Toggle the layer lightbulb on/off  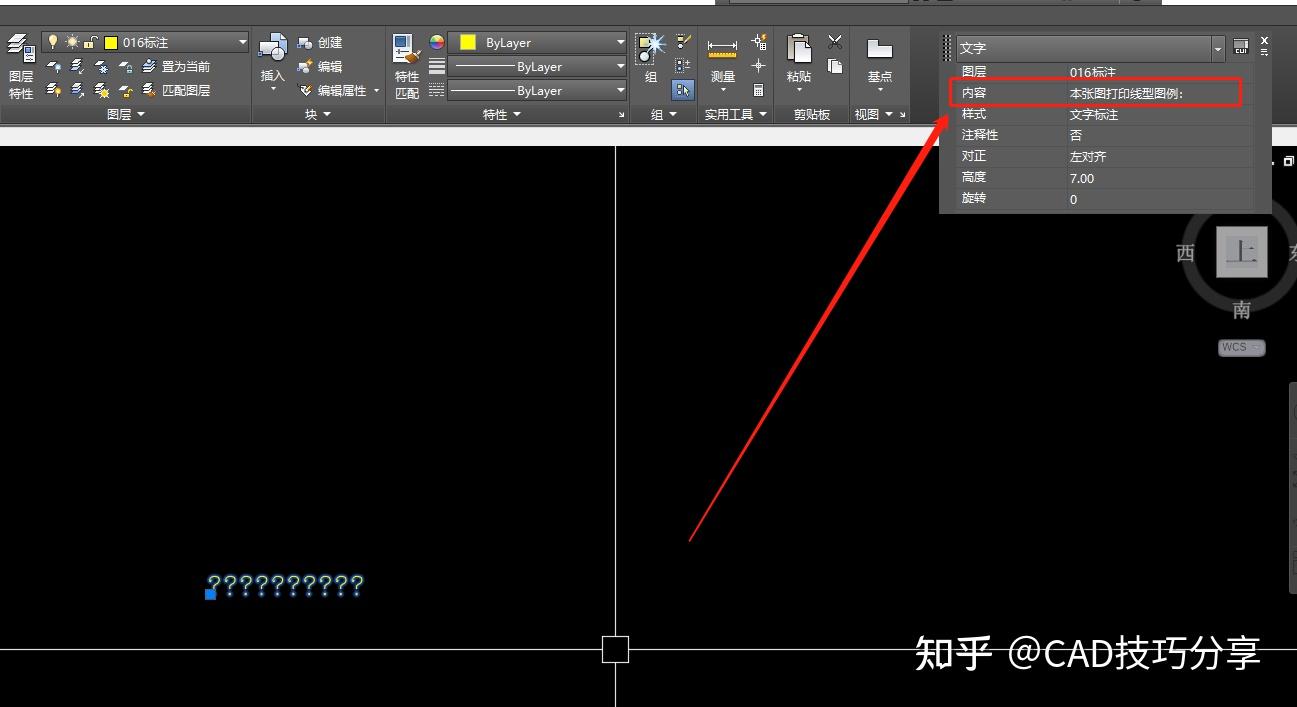pyautogui.click(x=52, y=42)
